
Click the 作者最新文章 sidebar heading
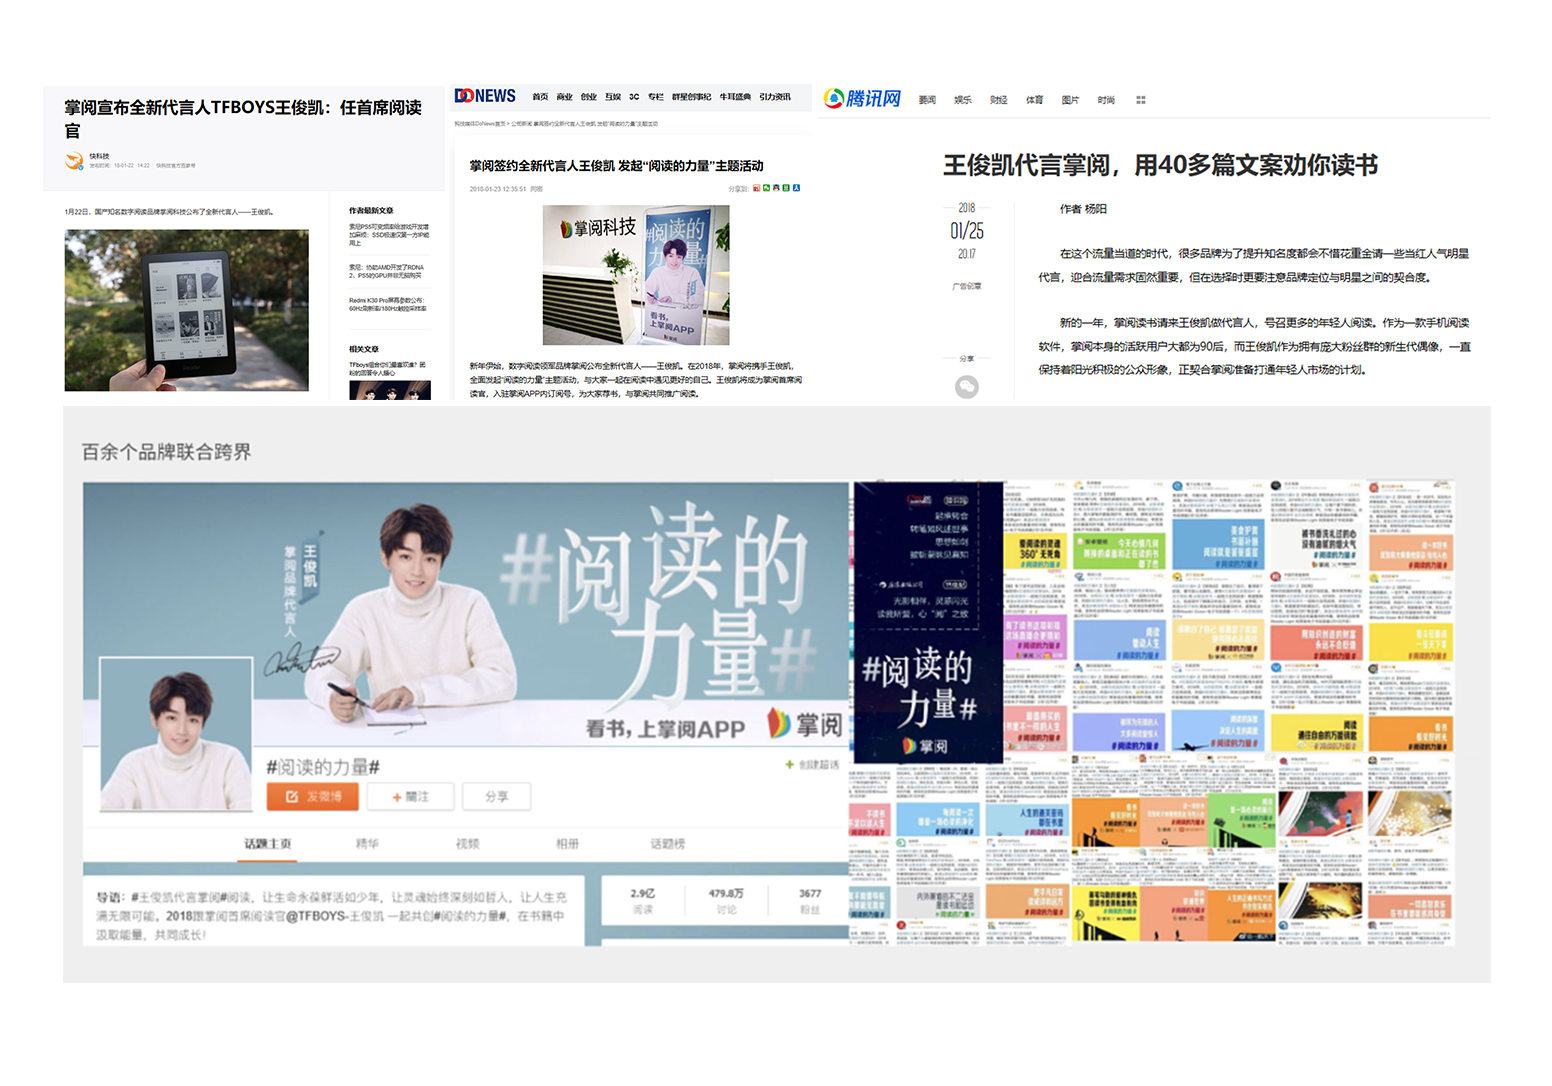(371, 211)
